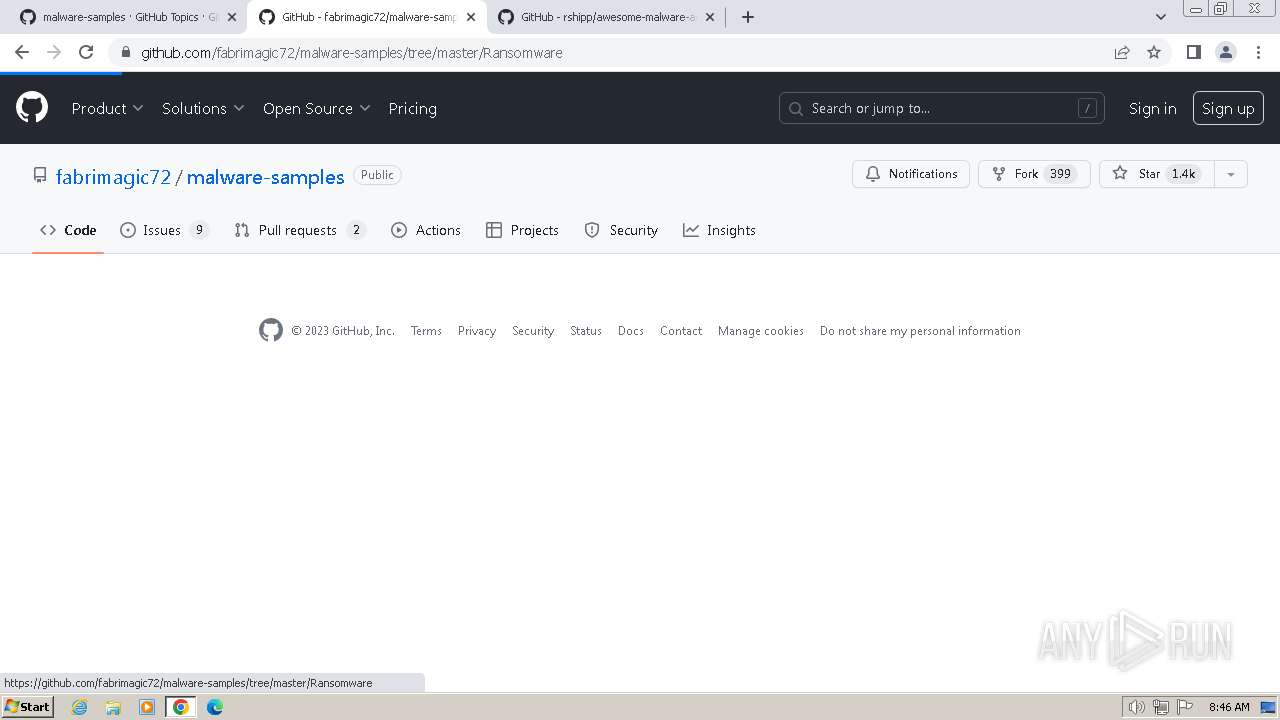Switch to rshipp/awesome-malware browser tab

click(607, 17)
